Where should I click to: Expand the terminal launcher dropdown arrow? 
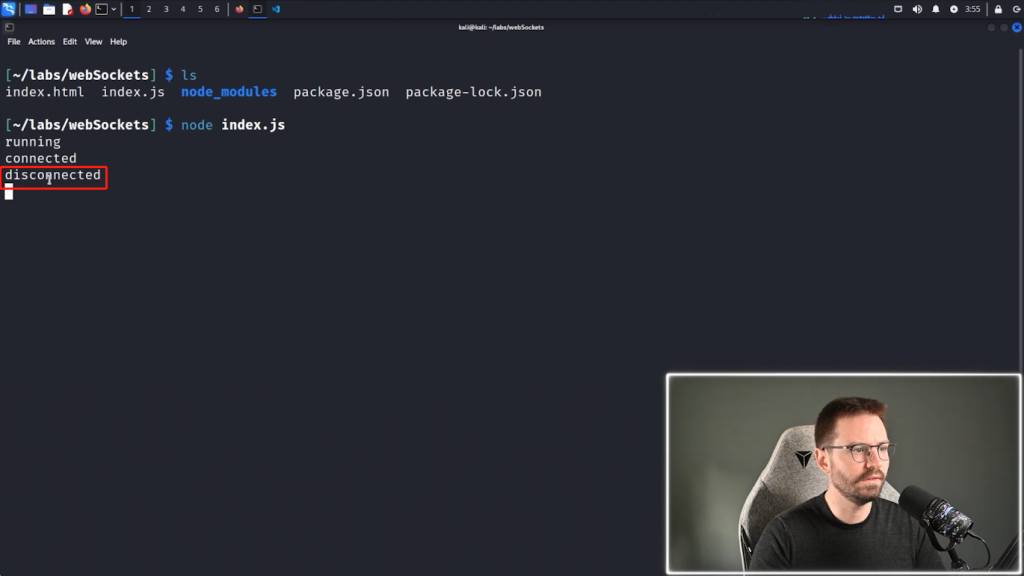[x=114, y=9]
